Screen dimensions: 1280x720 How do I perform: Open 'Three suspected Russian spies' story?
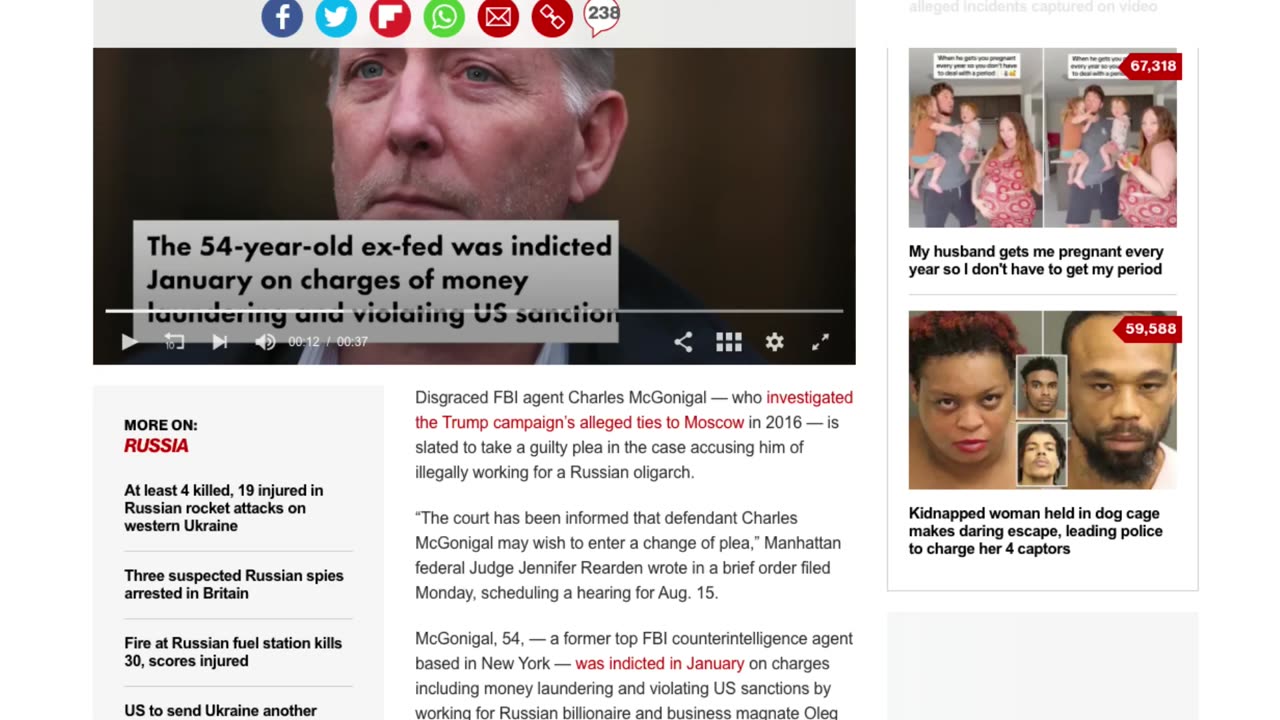[x=234, y=584]
